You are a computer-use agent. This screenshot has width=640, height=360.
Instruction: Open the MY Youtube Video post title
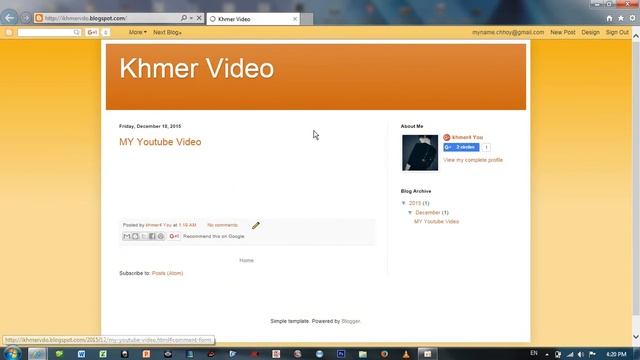click(x=160, y=142)
